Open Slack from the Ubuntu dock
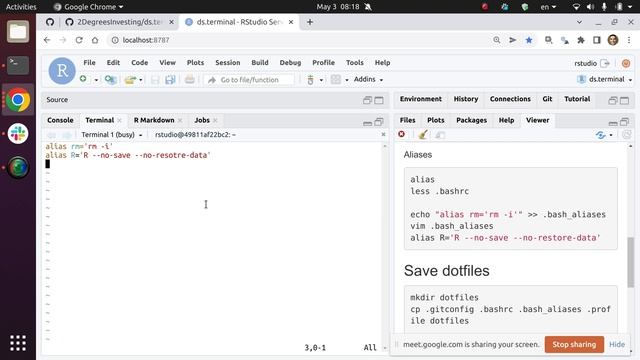Image resolution: width=640 pixels, height=360 pixels. click(x=18, y=133)
